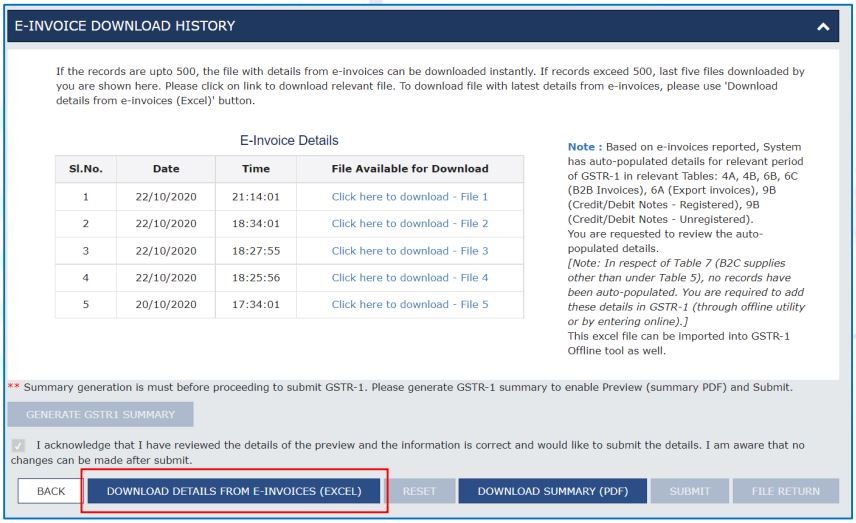Toggle the acknowledgement checkbox
Screen dimensions: 856x523
pos(18,445)
